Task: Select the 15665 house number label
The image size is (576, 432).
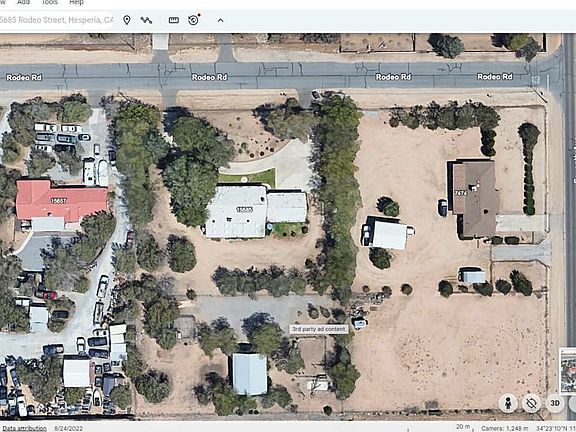Action: 244,210
